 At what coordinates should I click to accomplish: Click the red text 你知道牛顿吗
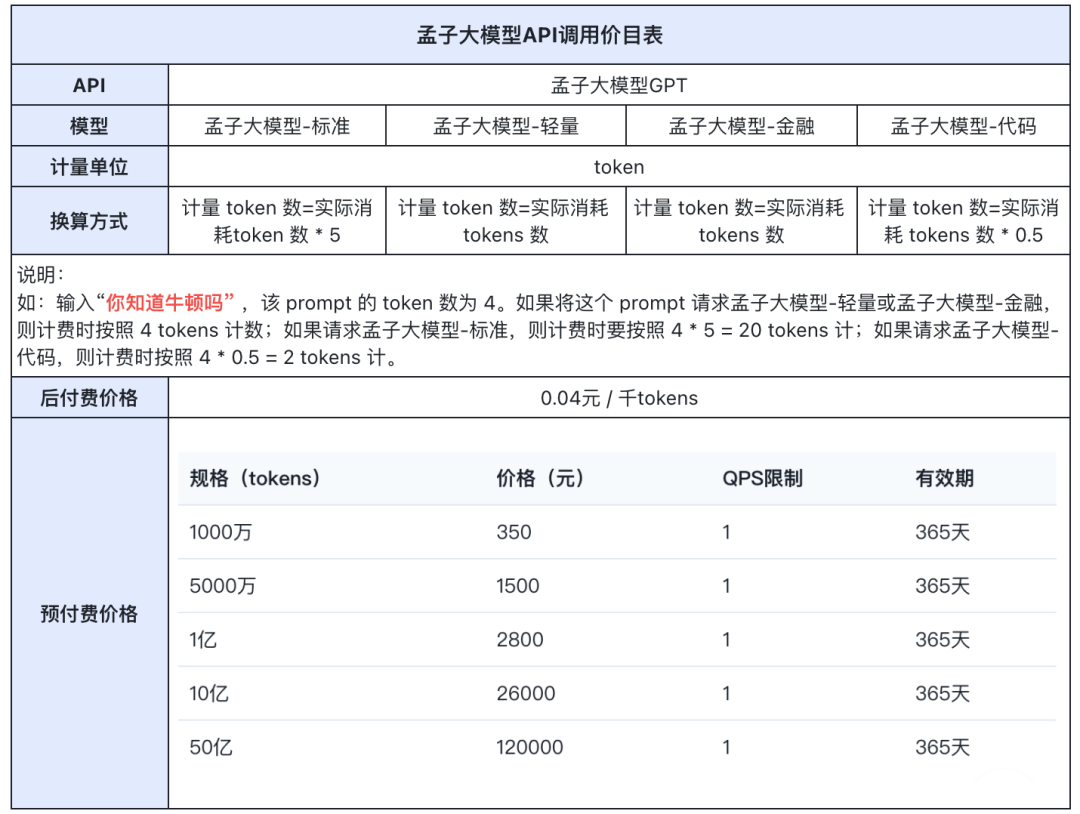click(x=165, y=302)
